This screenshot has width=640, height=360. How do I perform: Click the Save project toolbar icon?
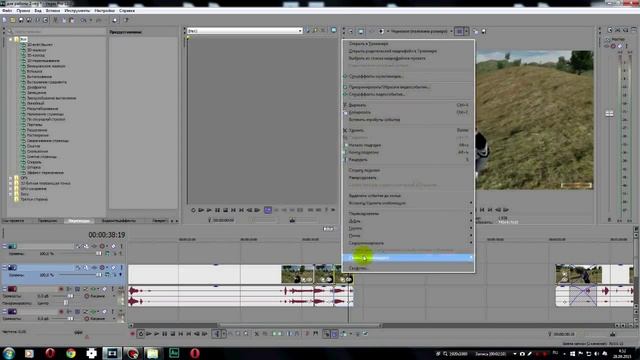(21, 20)
